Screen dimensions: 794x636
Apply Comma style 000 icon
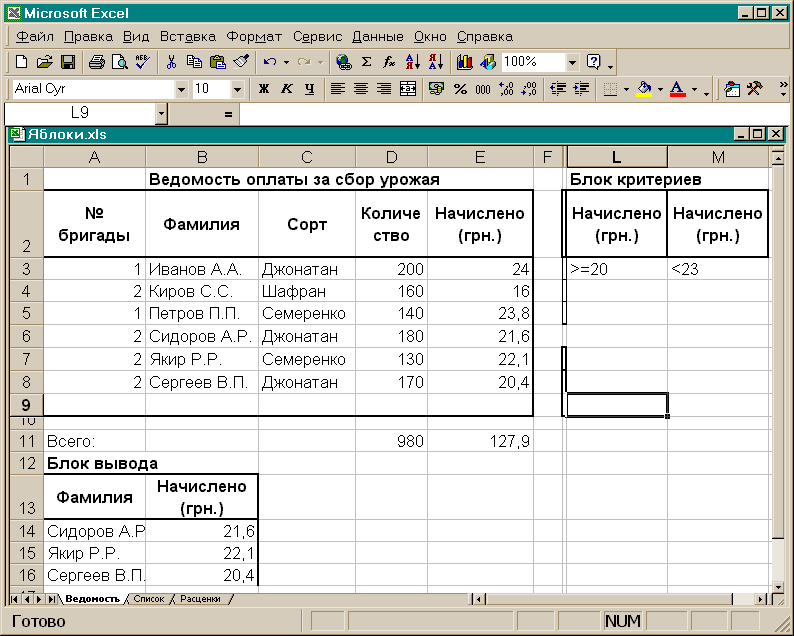pos(483,89)
